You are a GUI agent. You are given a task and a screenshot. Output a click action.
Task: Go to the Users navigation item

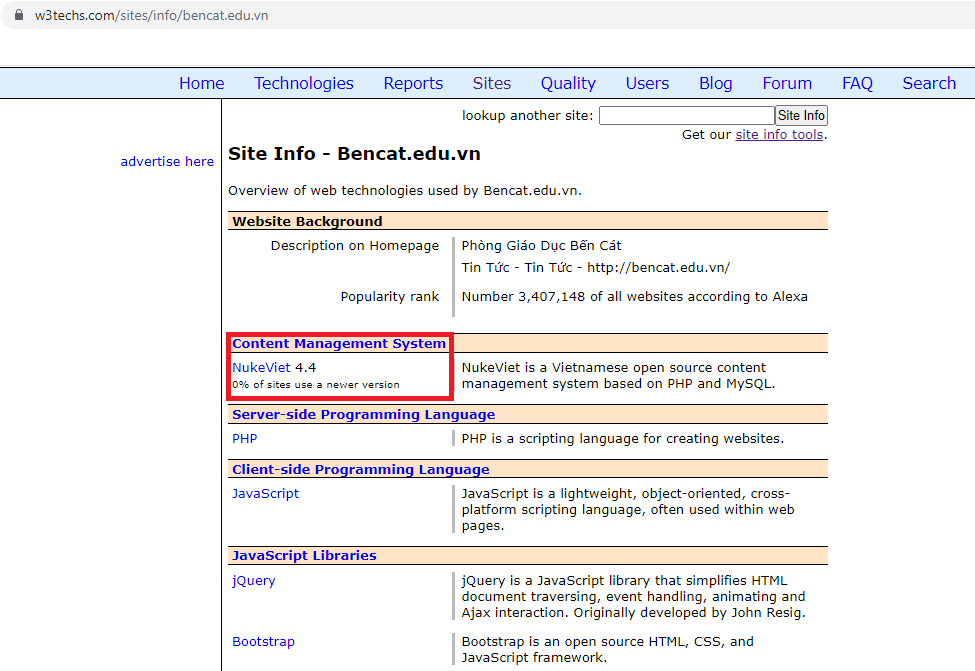click(647, 83)
